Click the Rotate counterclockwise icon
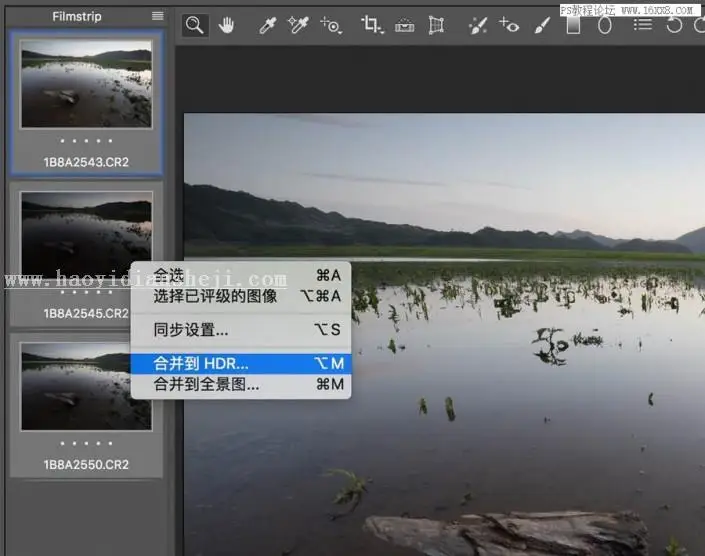The height and width of the screenshot is (556, 705). [x=674, y=25]
